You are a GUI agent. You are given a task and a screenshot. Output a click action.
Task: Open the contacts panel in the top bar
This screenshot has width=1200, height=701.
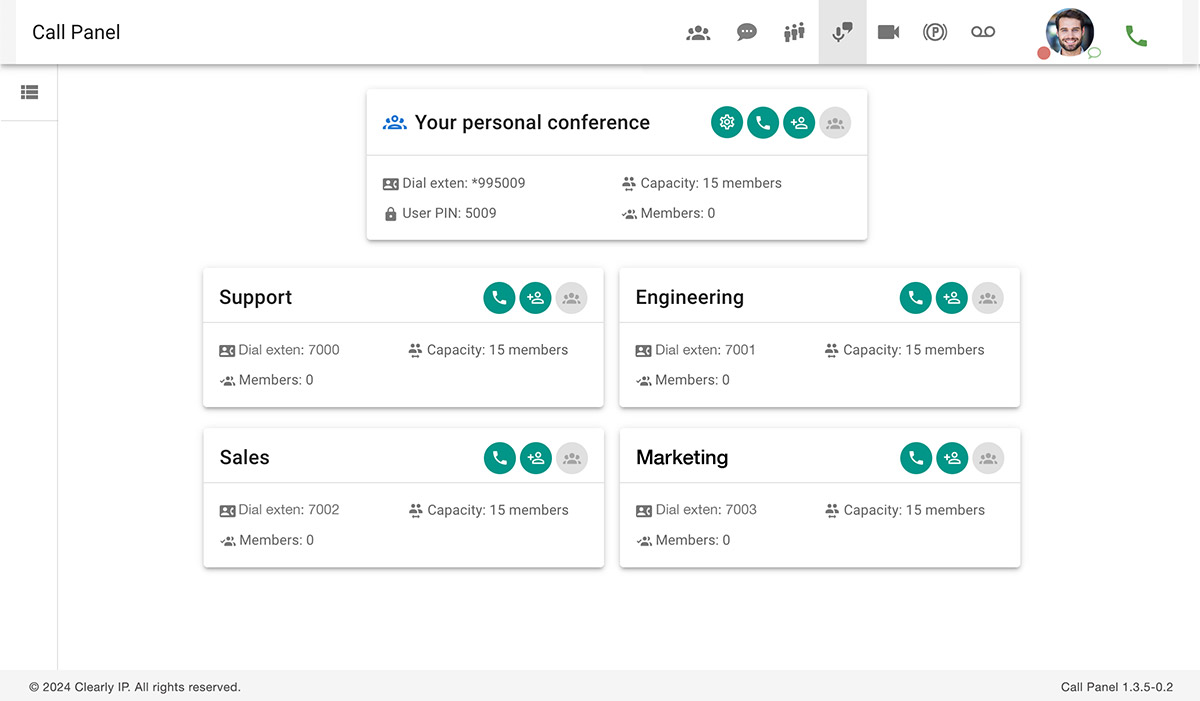coord(698,33)
